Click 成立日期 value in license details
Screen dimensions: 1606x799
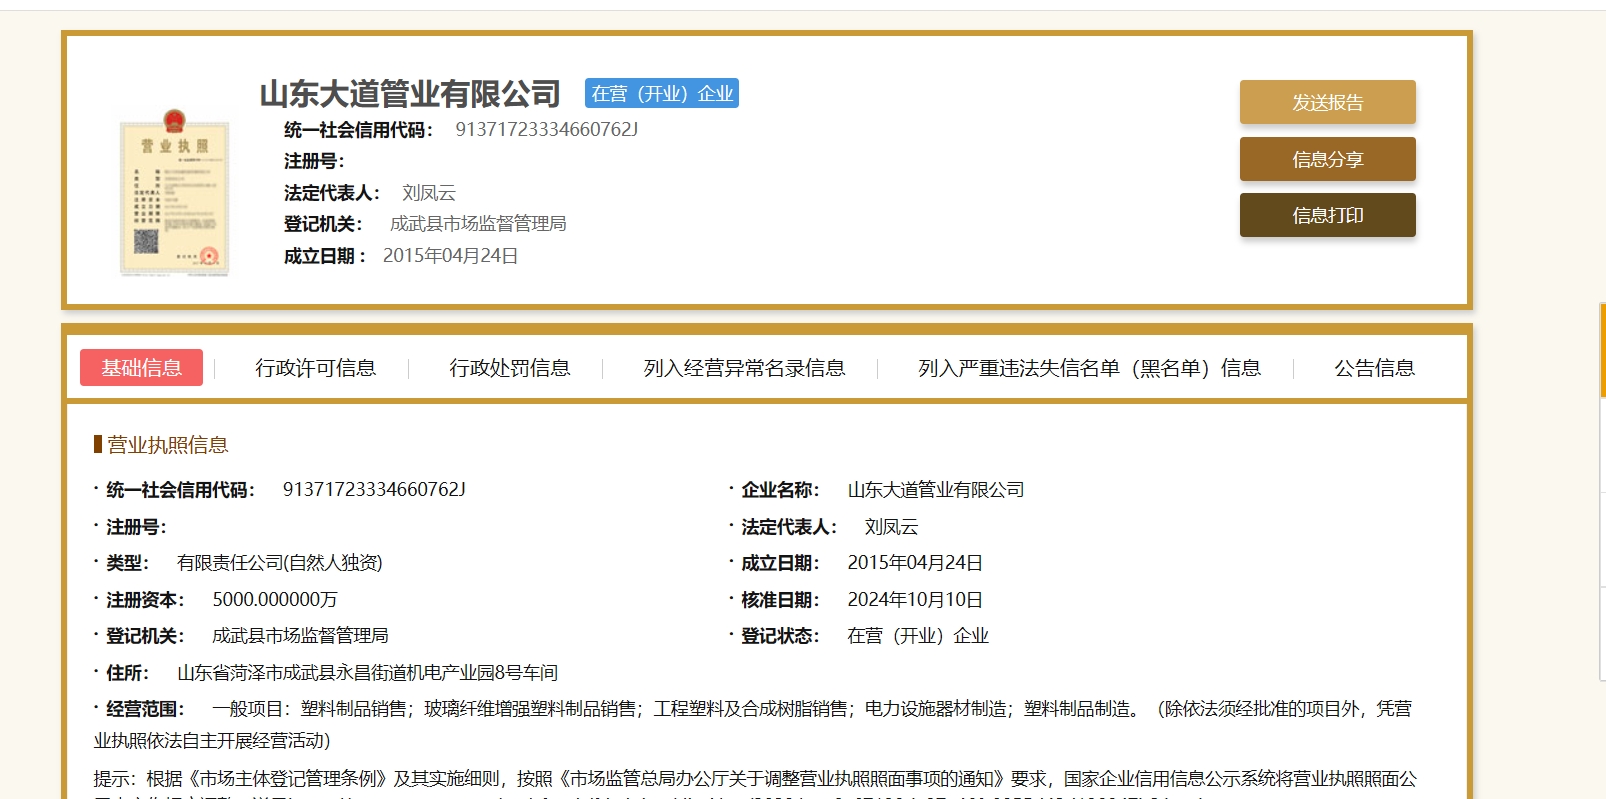915,563
